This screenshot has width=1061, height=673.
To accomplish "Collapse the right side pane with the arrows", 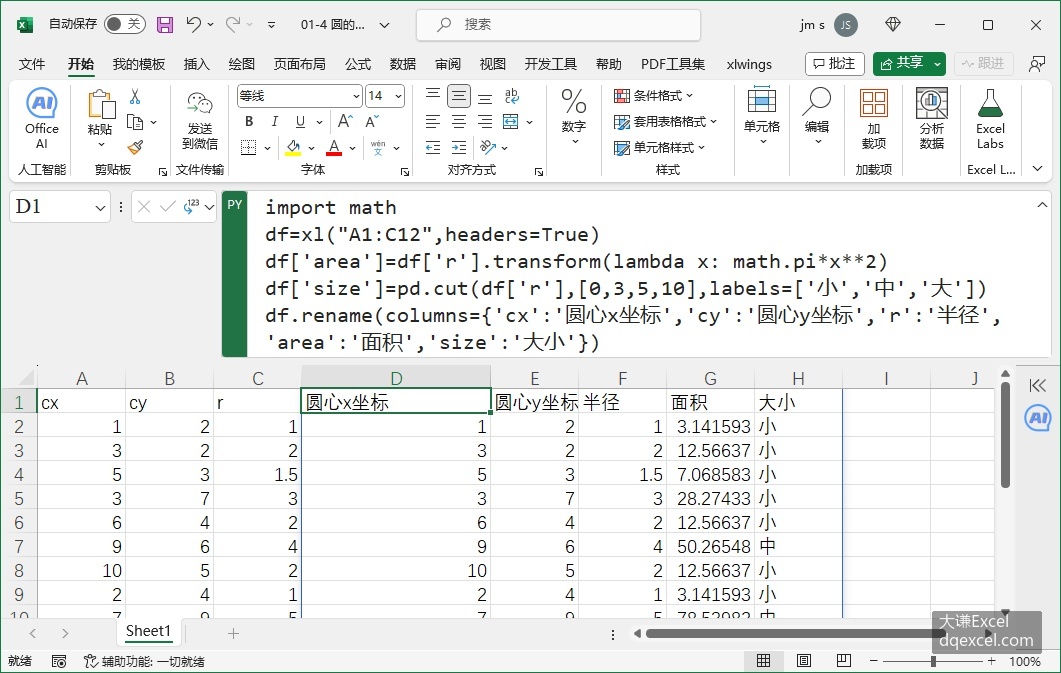I will tap(1037, 386).
